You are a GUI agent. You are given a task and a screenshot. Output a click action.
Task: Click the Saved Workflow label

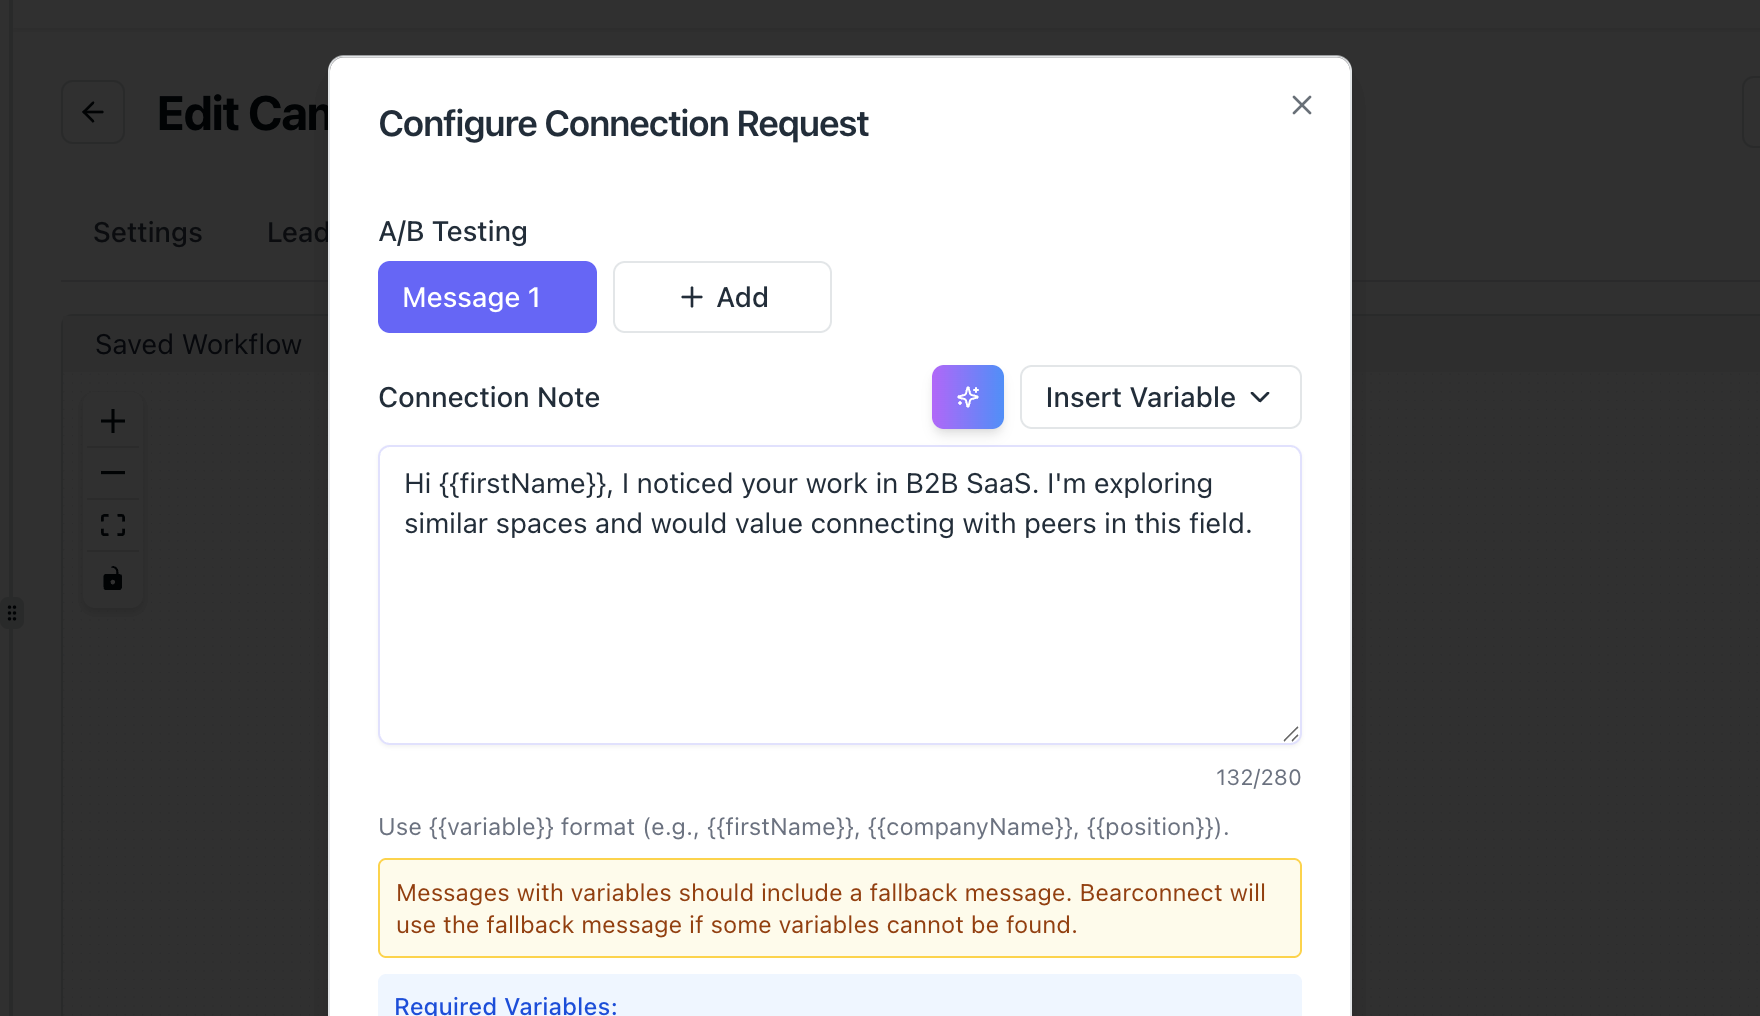[198, 344]
